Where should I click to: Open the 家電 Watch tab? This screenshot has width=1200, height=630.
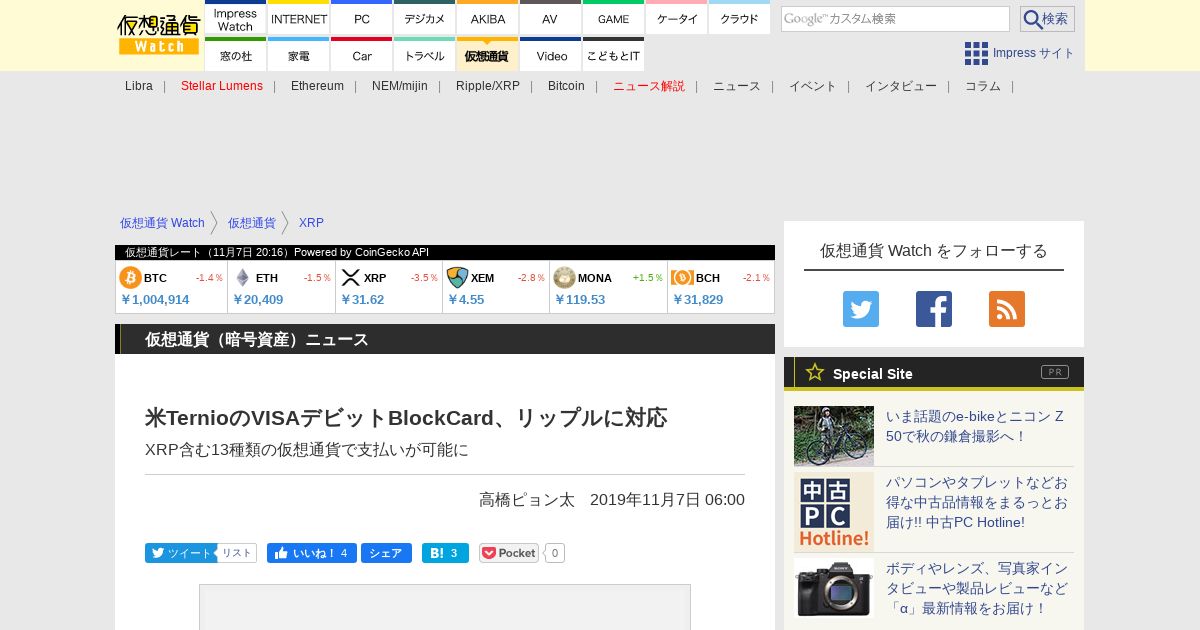[299, 55]
